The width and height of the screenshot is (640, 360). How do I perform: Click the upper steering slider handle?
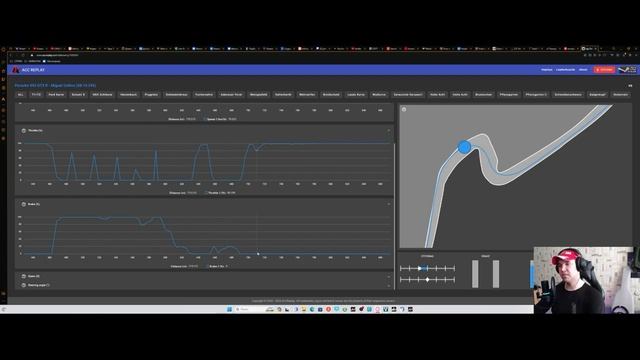pyautogui.click(x=420, y=268)
